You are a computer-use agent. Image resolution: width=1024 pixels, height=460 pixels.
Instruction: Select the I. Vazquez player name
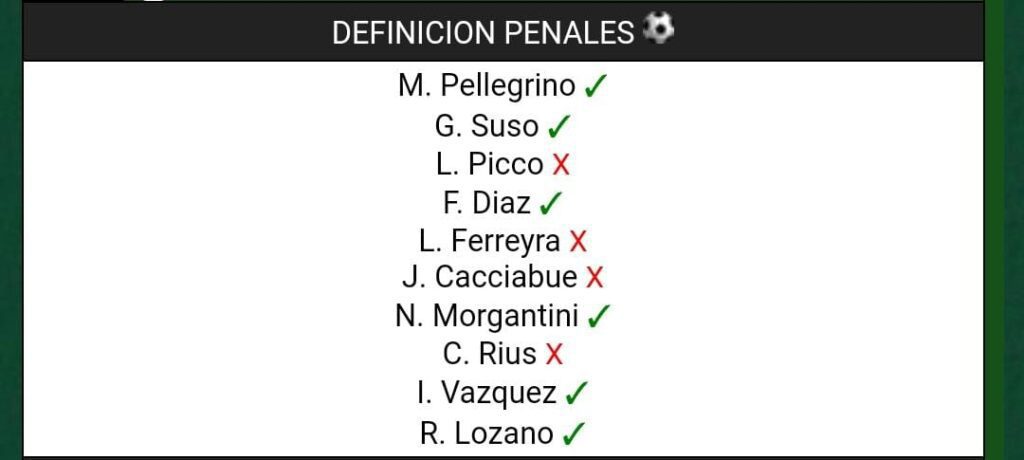coord(487,393)
